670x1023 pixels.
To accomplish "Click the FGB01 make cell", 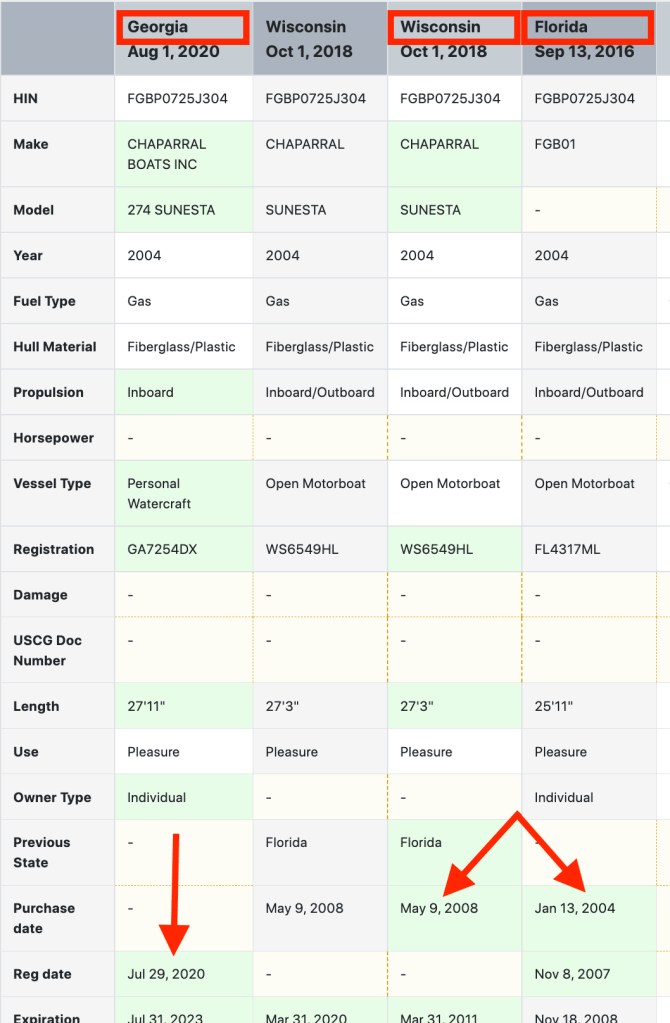I will [x=555, y=144].
